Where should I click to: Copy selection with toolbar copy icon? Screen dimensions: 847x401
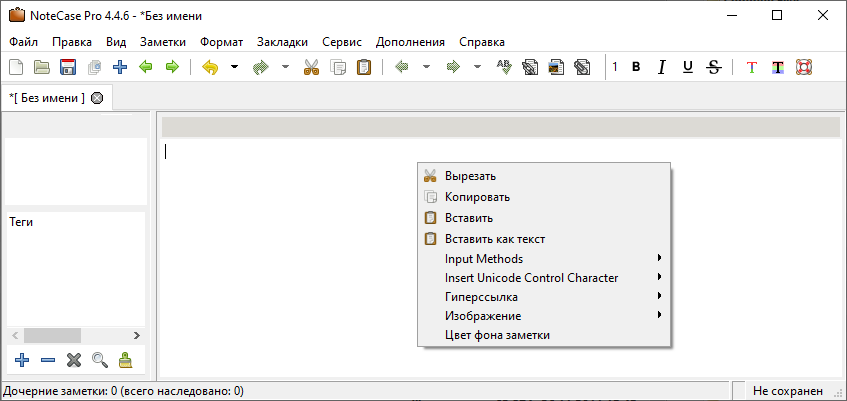[338, 68]
